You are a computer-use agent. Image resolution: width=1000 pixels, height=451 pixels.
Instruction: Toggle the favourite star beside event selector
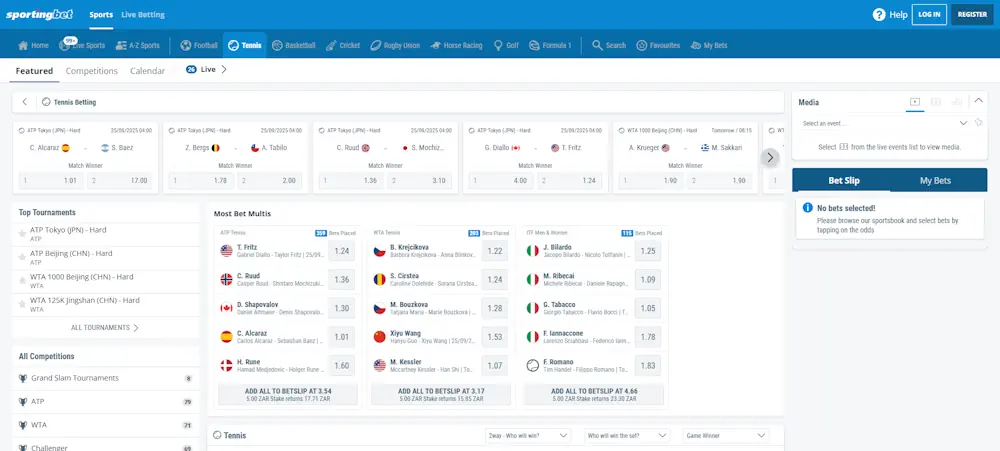(979, 123)
